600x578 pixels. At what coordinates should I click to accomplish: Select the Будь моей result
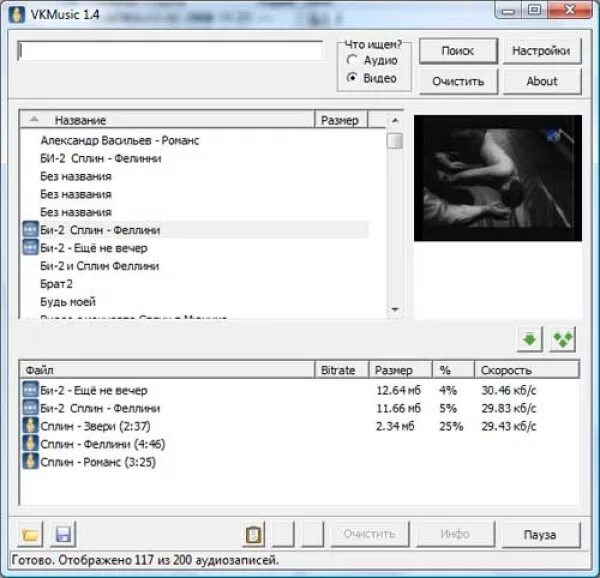pos(68,302)
